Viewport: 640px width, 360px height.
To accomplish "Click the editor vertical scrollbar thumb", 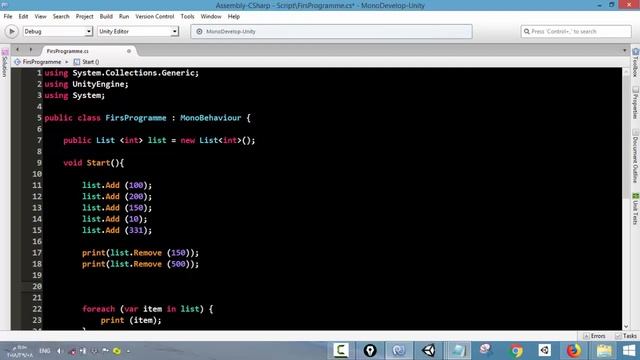I will click(626, 137).
